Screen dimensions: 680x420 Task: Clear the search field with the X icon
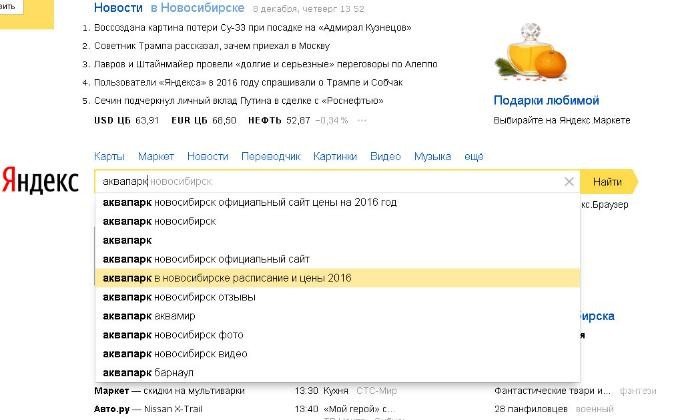click(x=569, y=182)
